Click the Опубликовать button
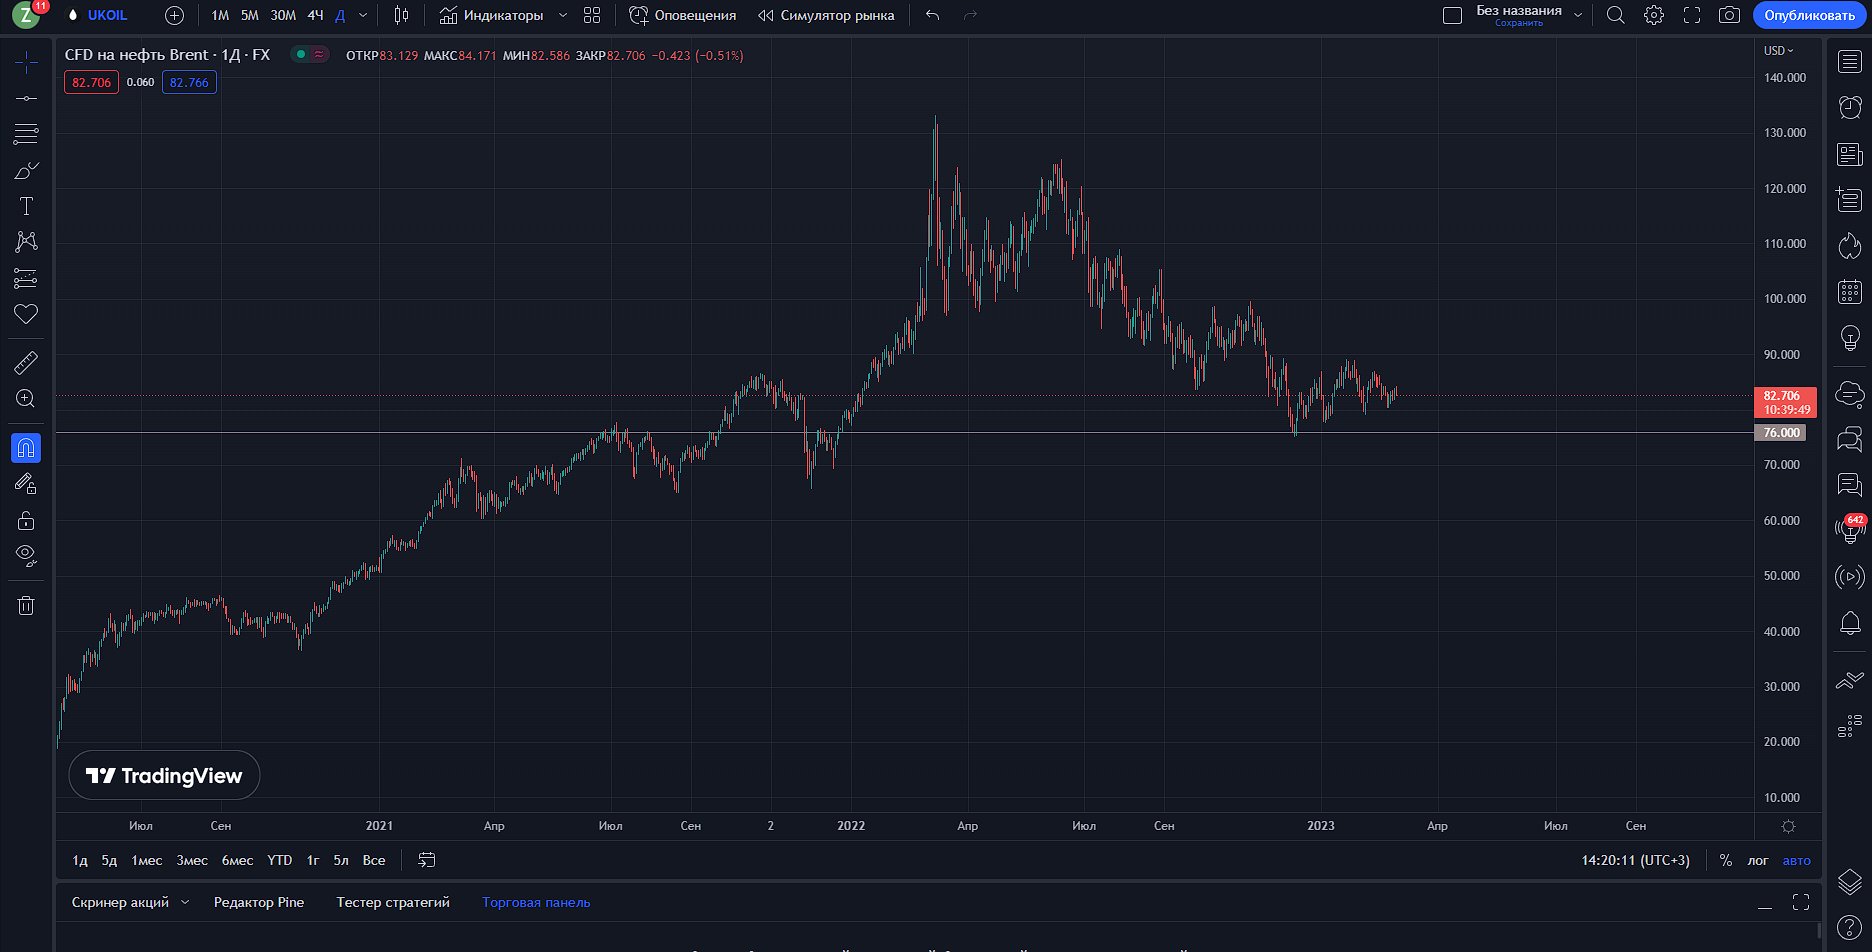Screen dimensions: 1872x952 (x=1809, y=15)
